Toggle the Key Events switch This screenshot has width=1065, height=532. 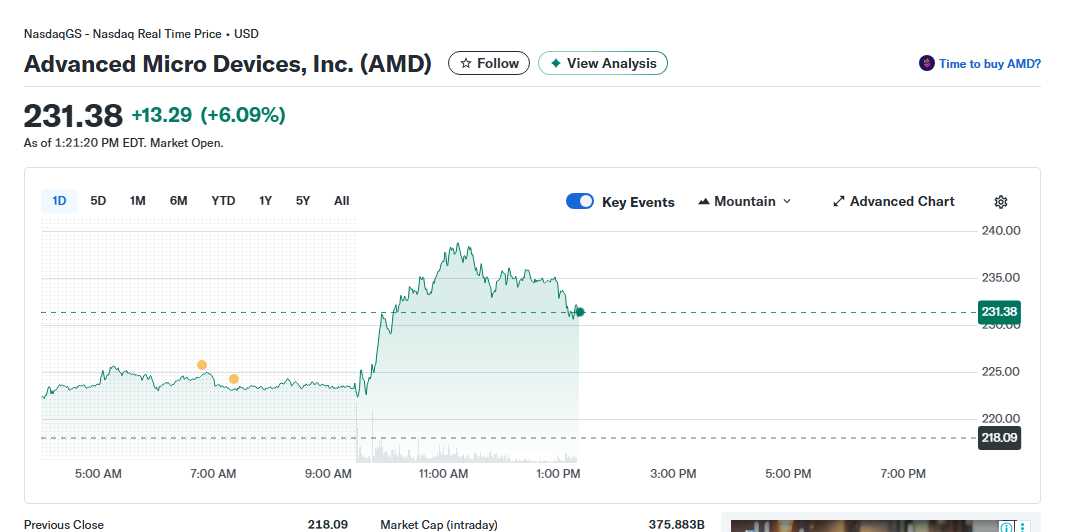coord(579,201)
